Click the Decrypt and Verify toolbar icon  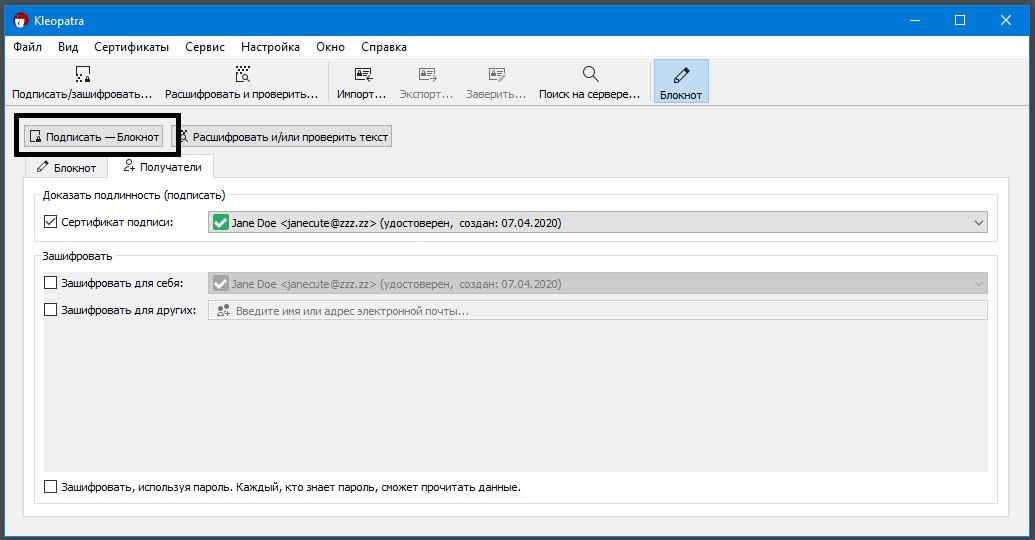point(241,75)
